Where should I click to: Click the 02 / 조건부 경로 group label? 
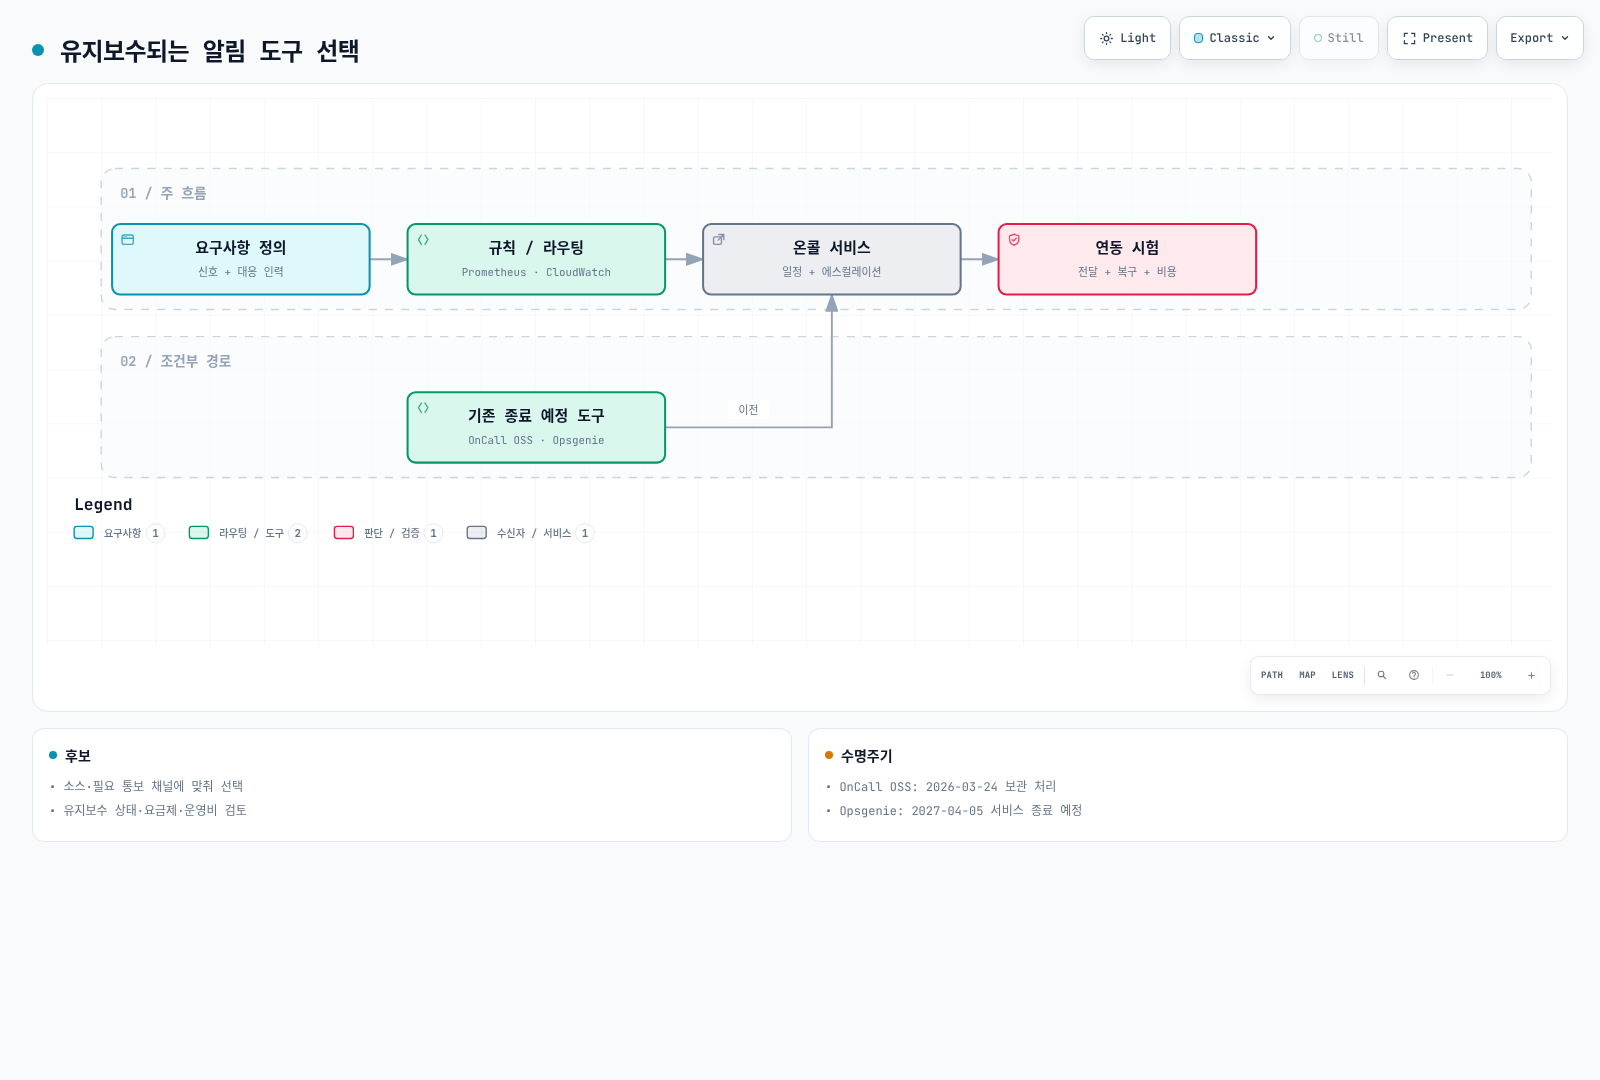coord(176,361)
